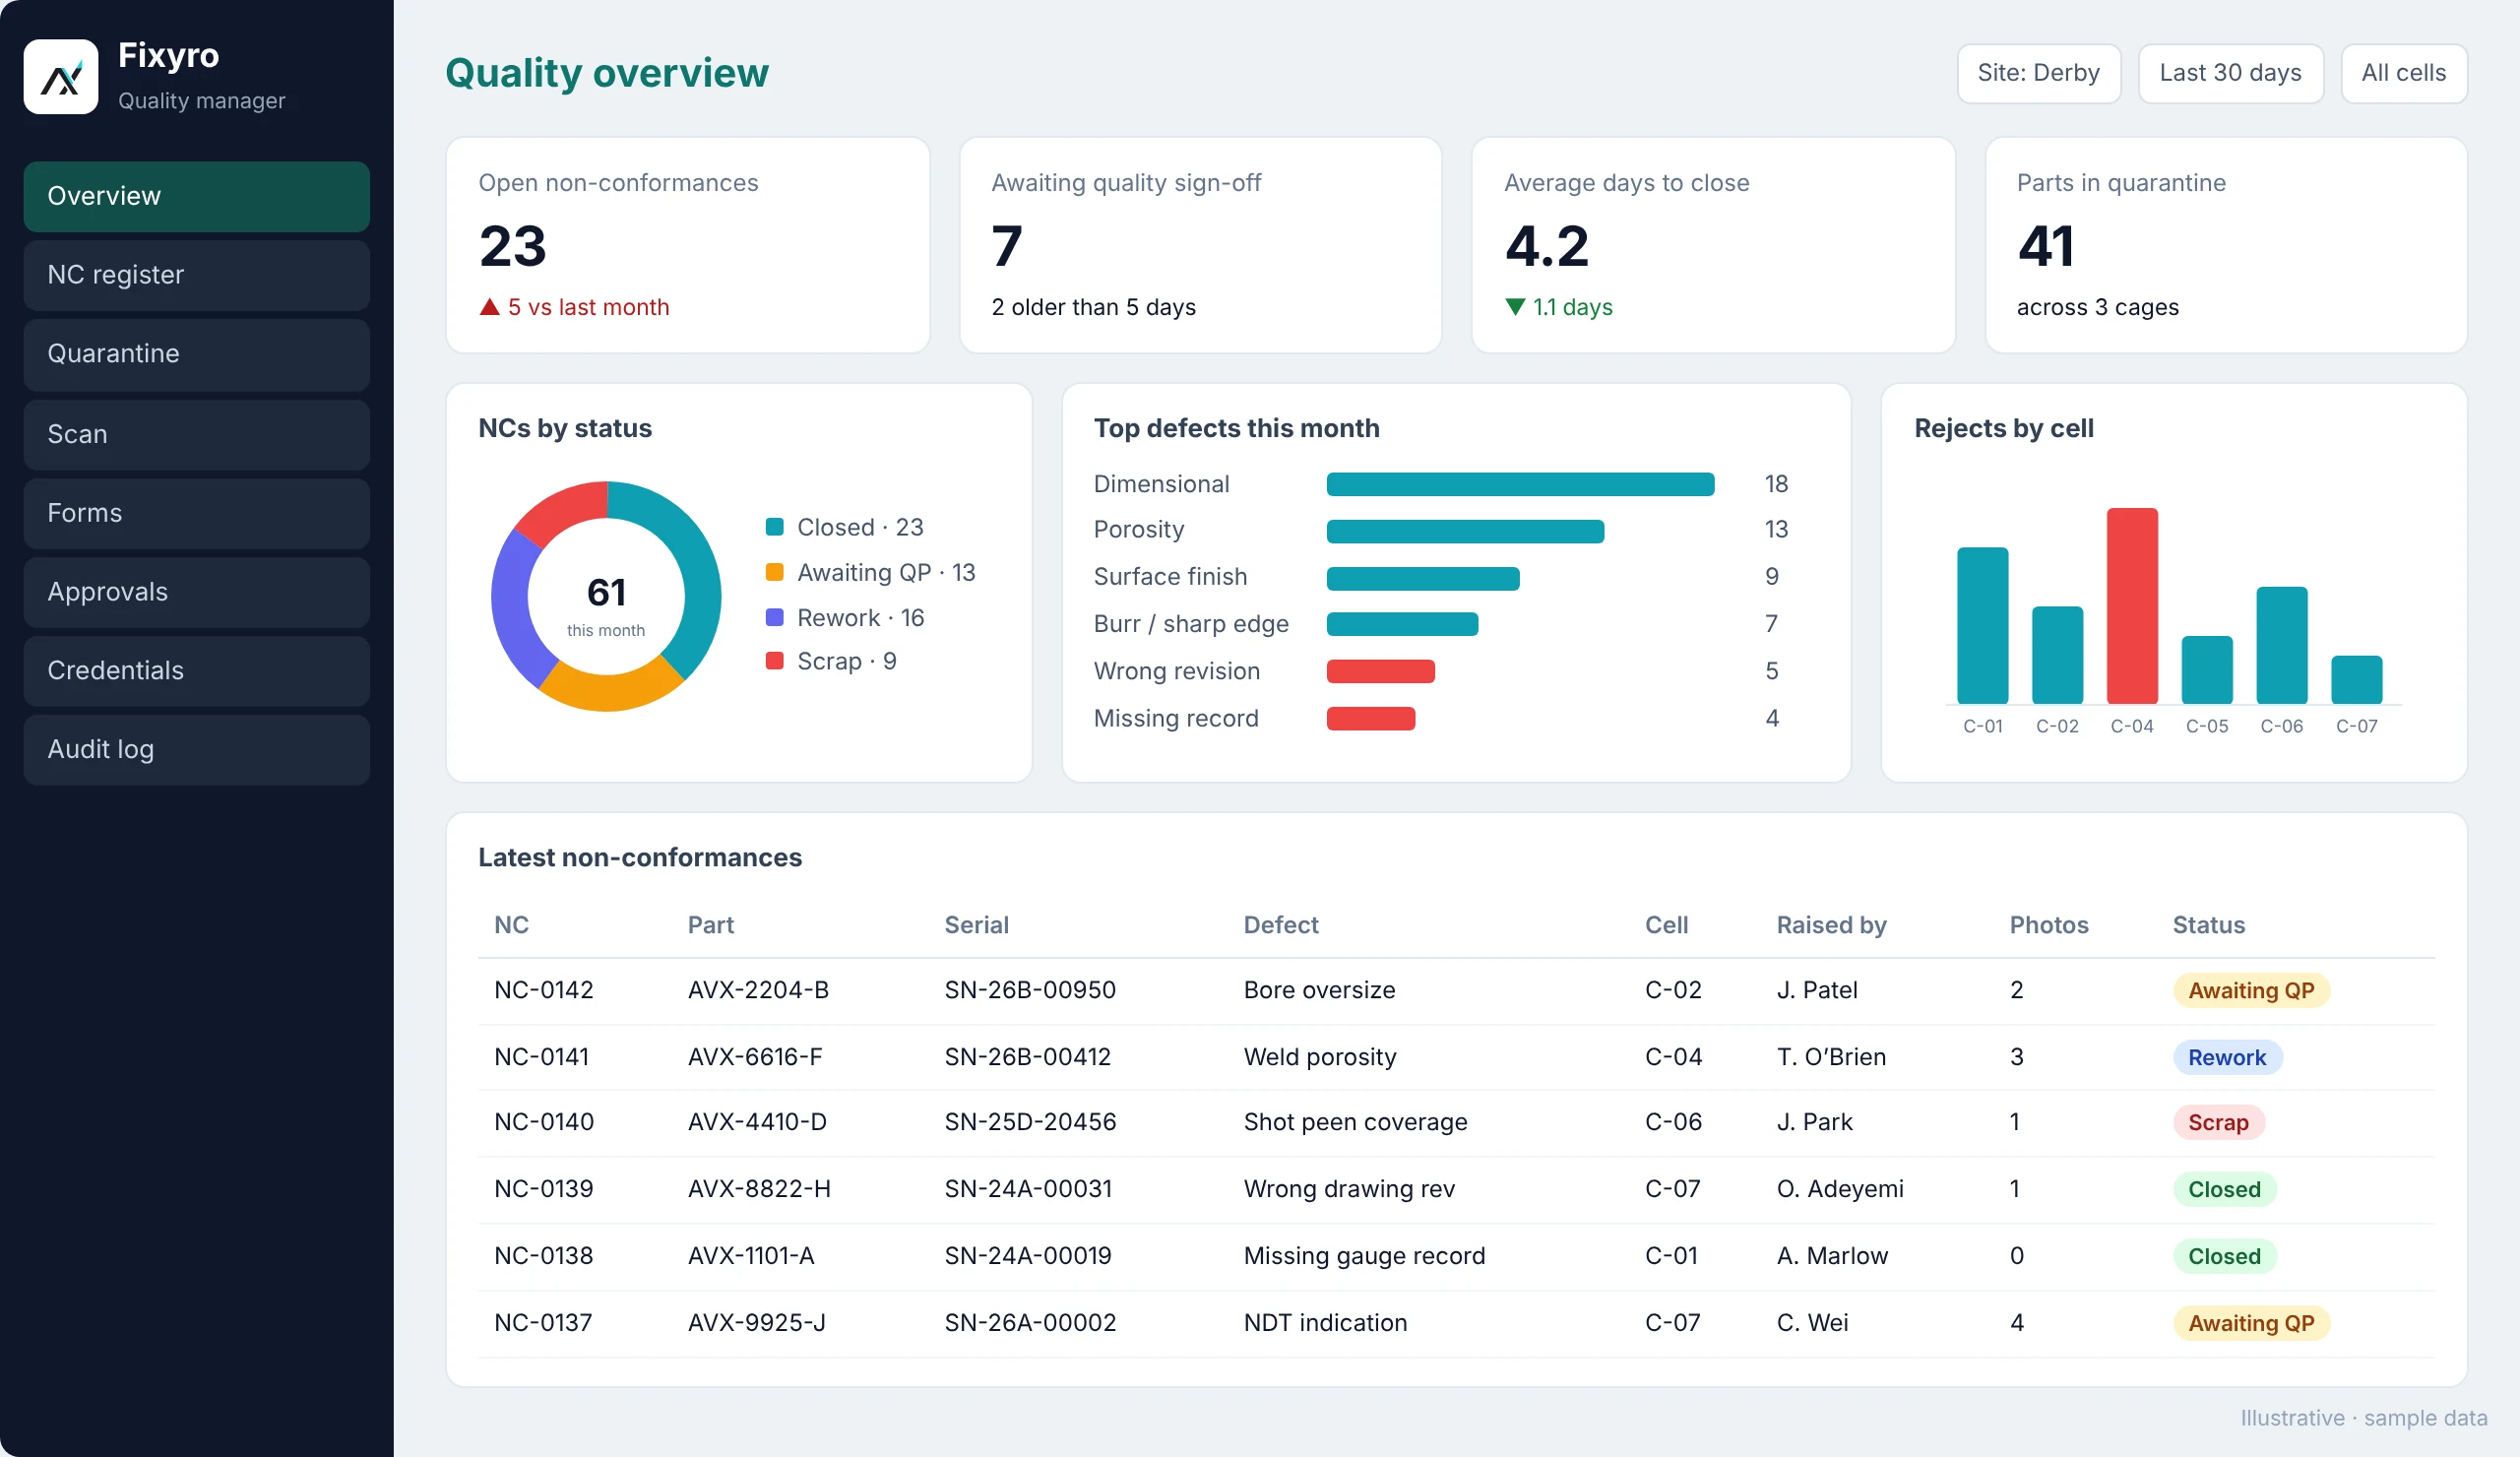2520x1457 pixels.
Task: Click the C-01 rejects bar
Action: [1982, 626]
